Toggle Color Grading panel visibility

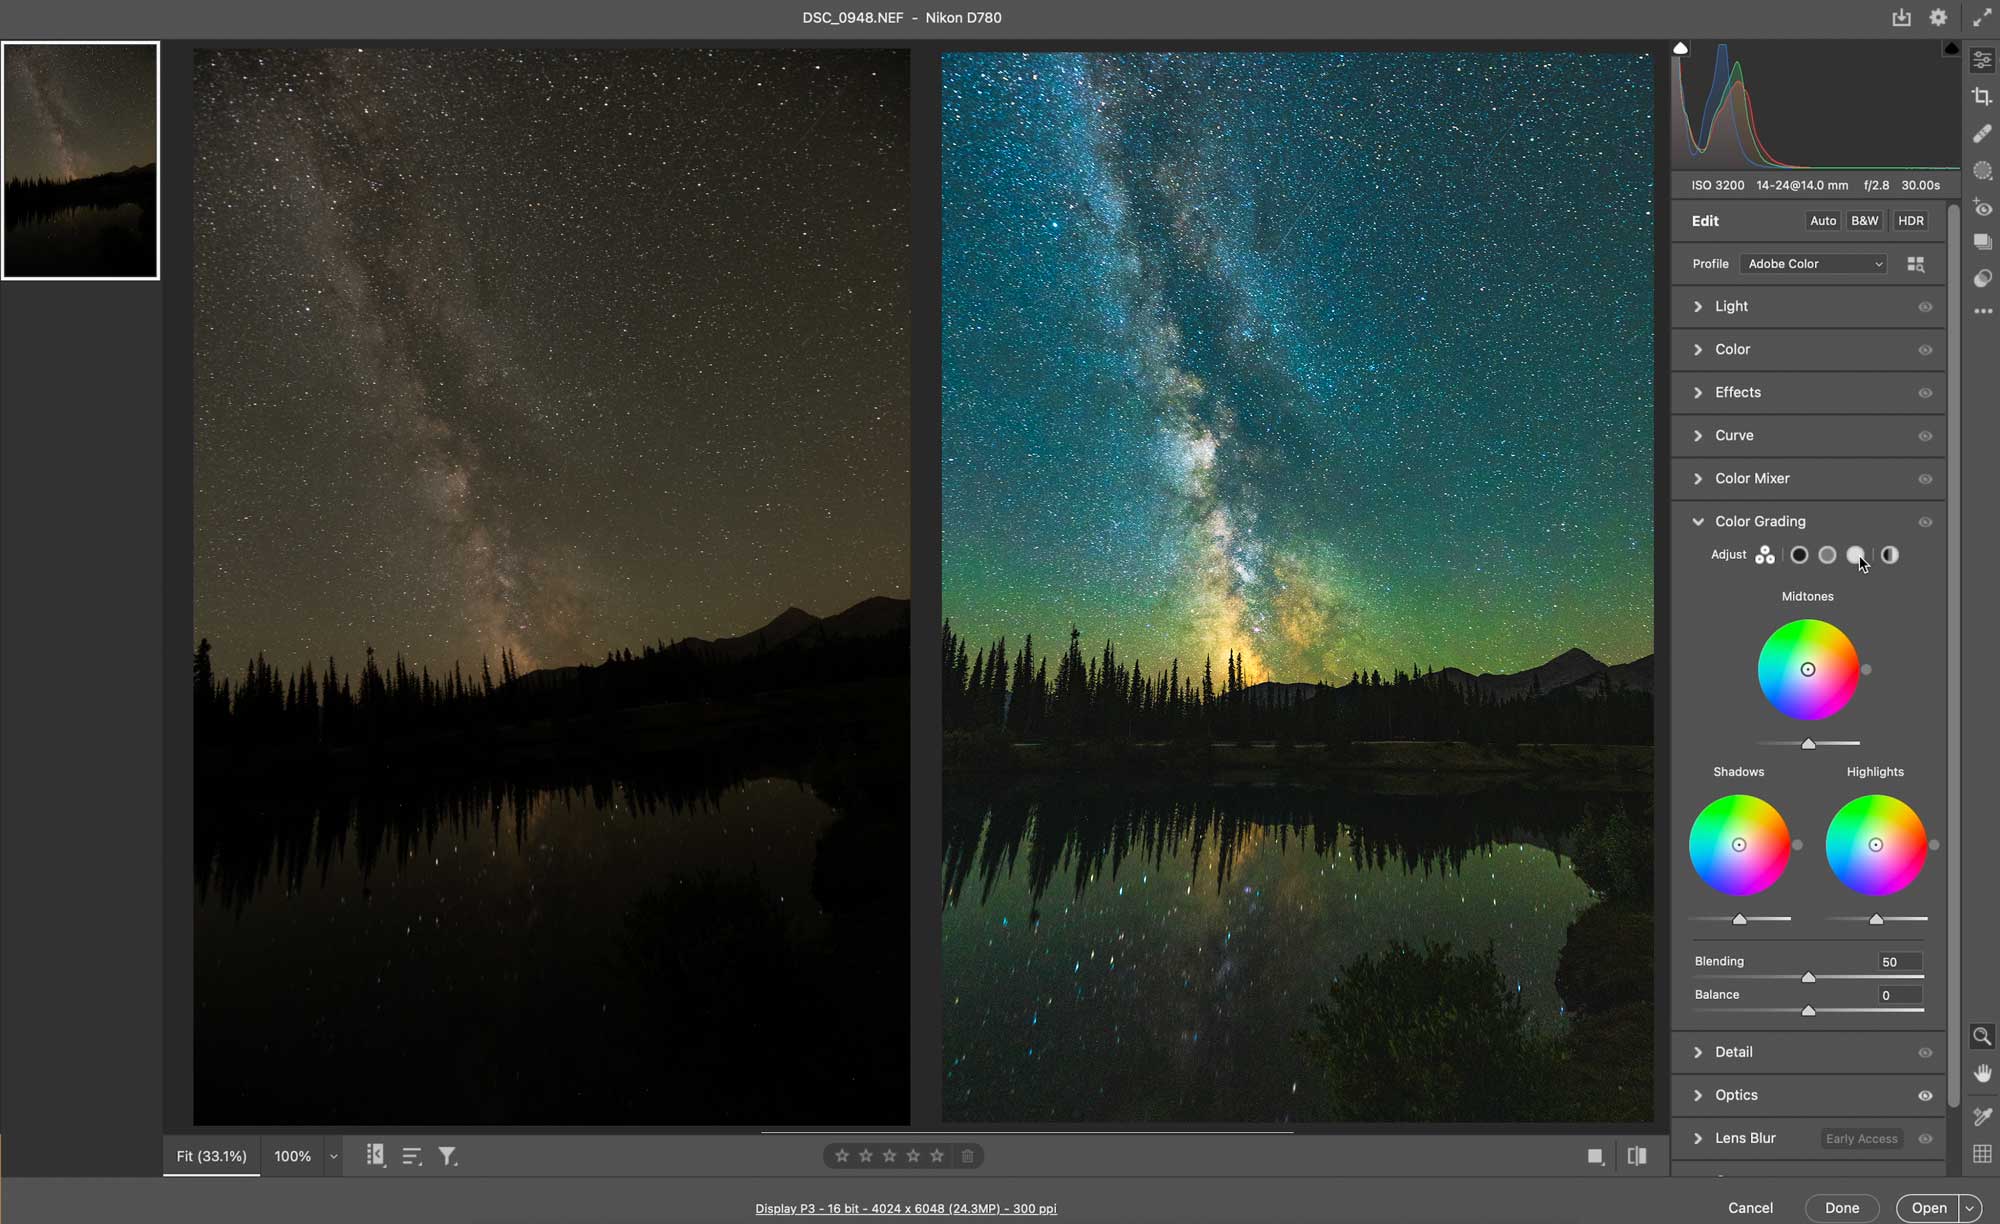pos(1925,521)
